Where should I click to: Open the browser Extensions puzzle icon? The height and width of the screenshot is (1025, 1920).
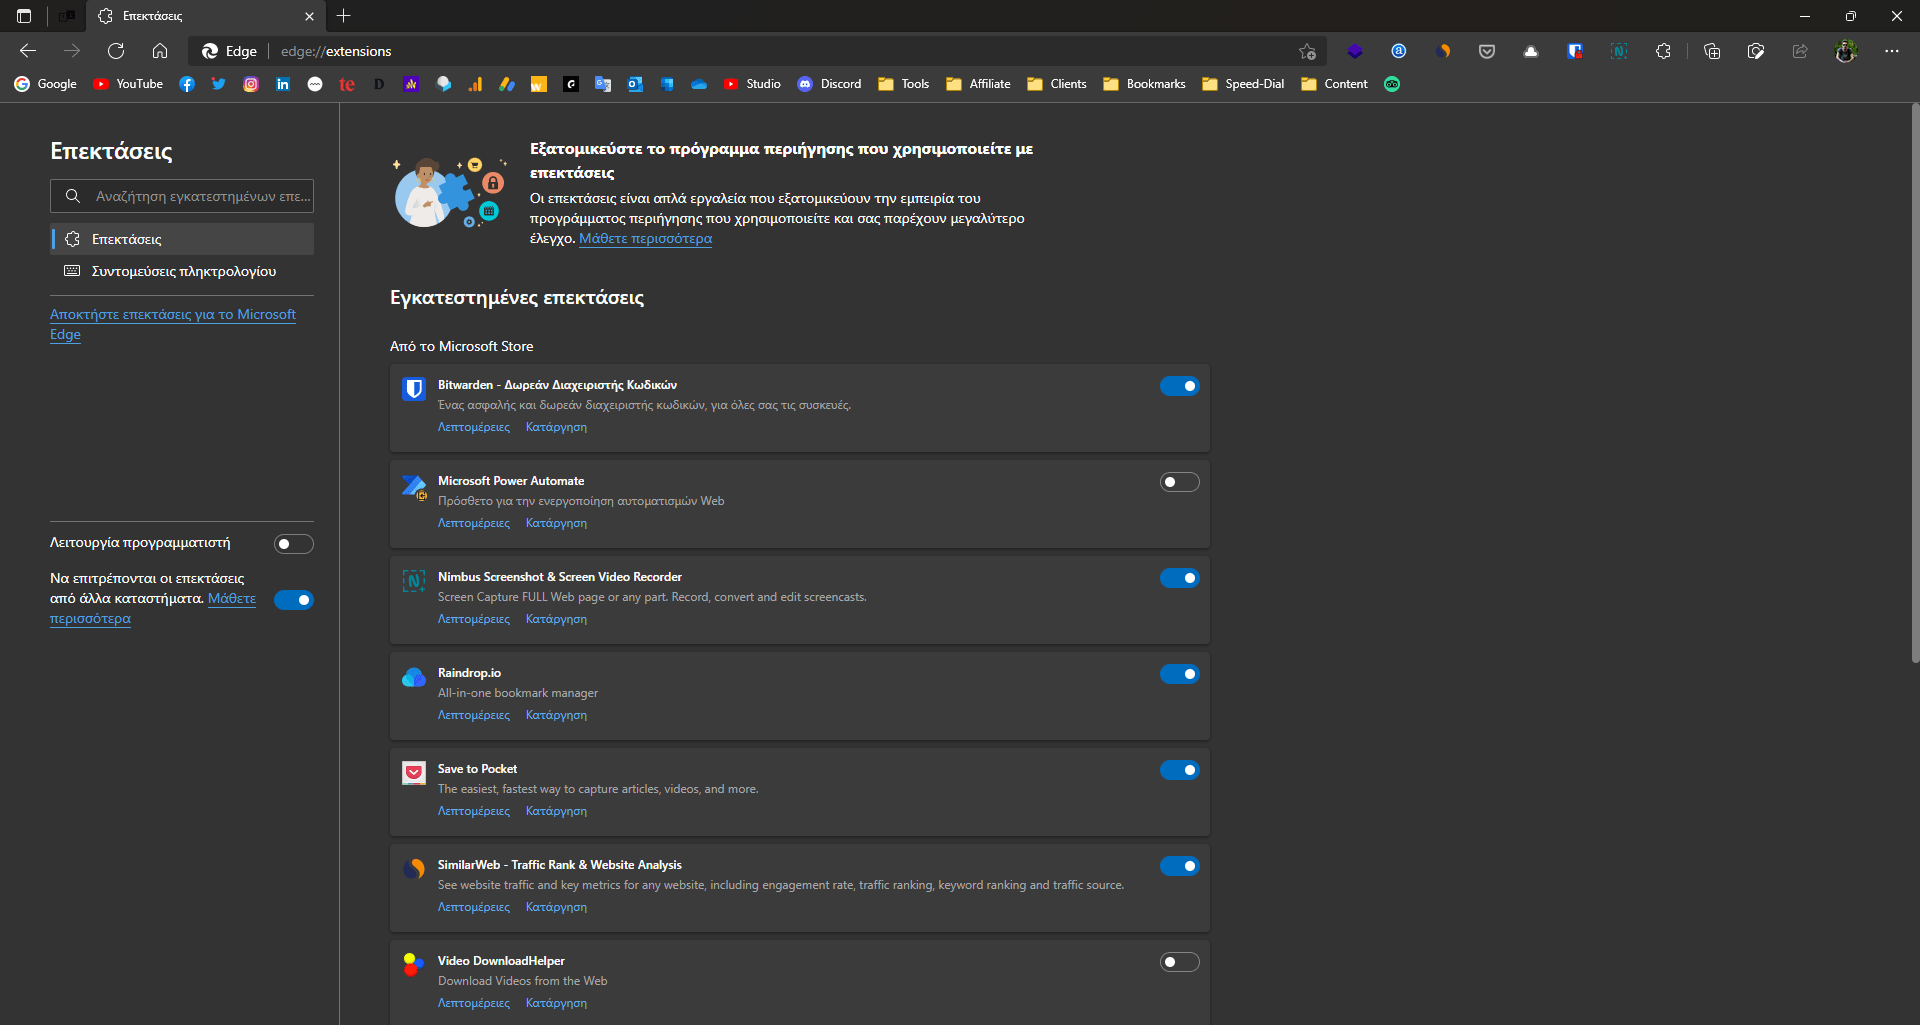click(1663, 51)
